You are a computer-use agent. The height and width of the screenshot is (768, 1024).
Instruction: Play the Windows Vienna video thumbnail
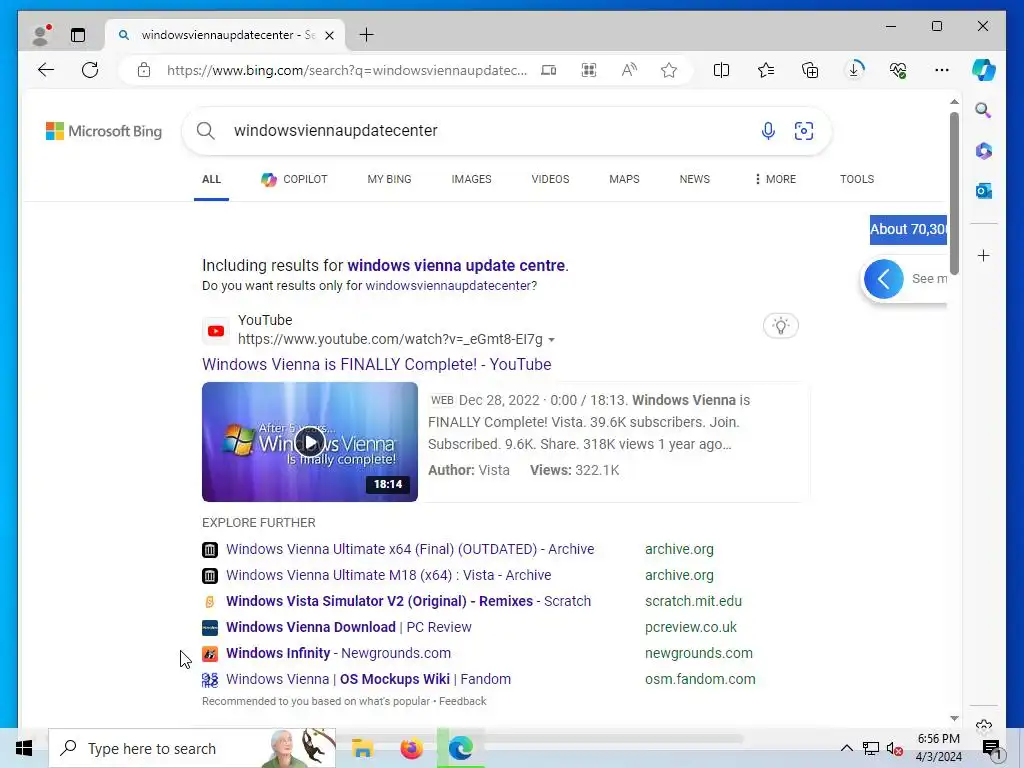pyautogui.click(x=310, y=442)
